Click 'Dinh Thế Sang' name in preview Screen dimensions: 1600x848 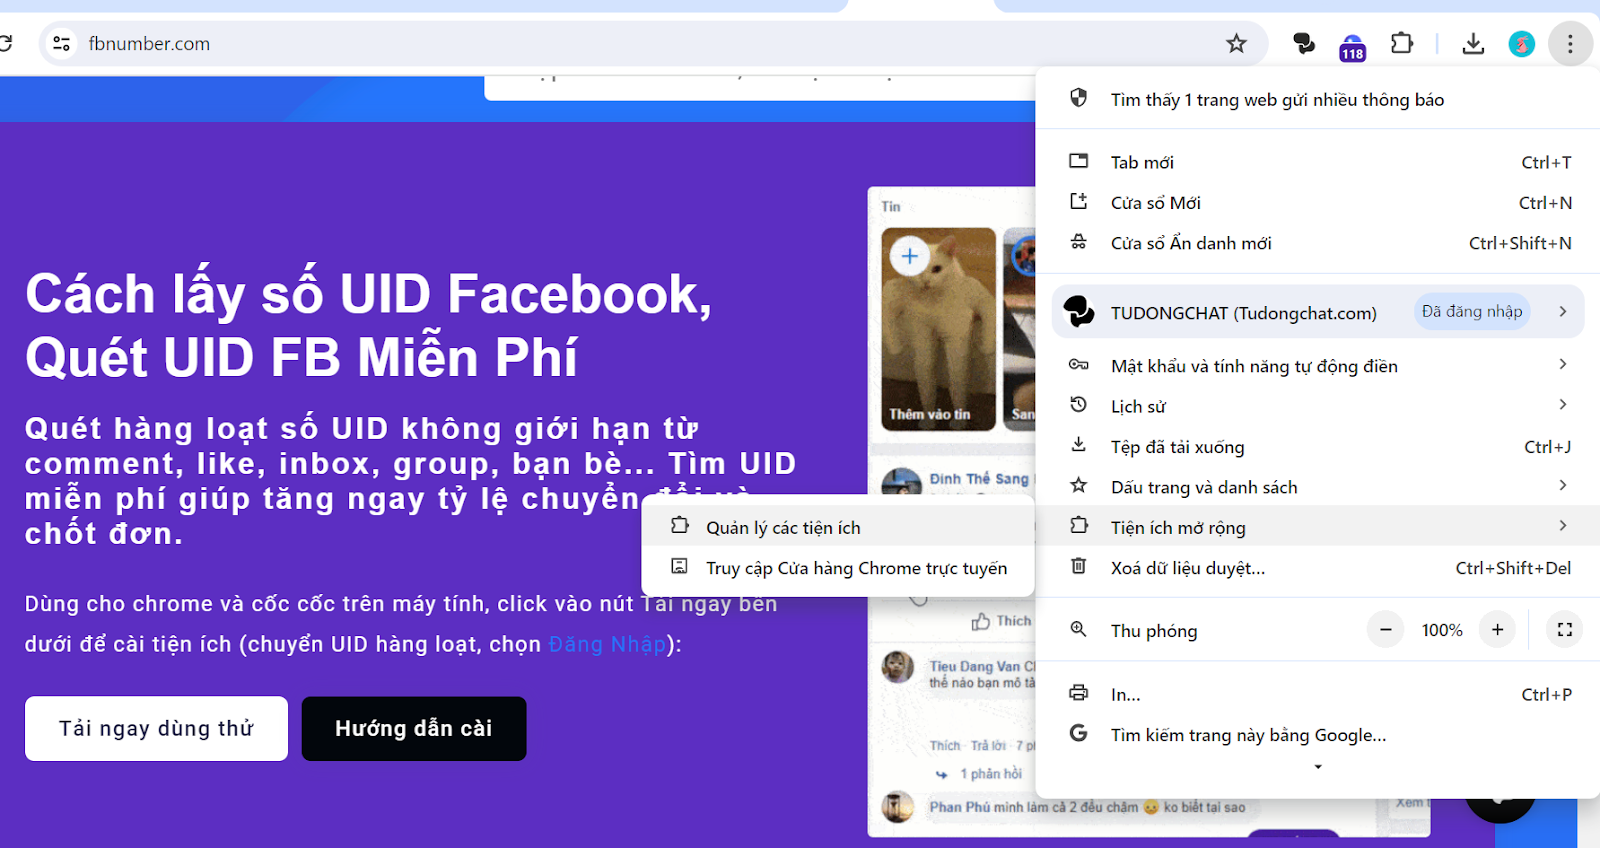coord(979,479)
